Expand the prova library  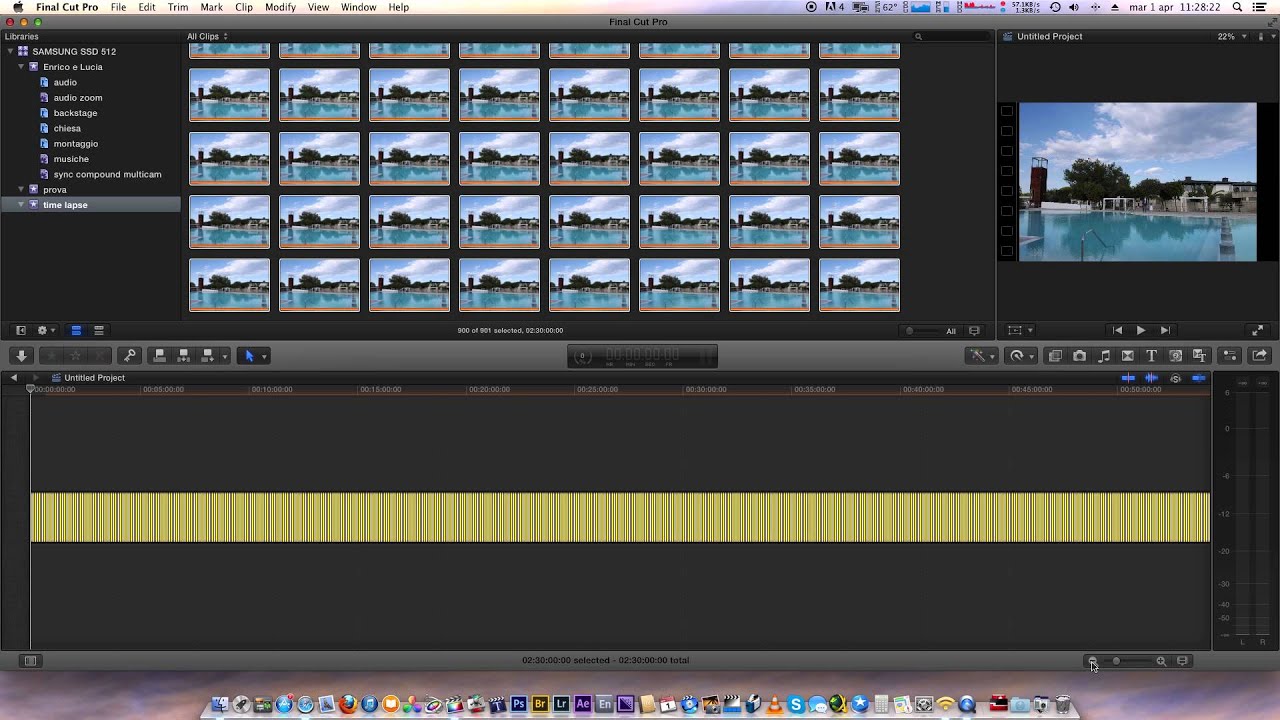(21, 189)
